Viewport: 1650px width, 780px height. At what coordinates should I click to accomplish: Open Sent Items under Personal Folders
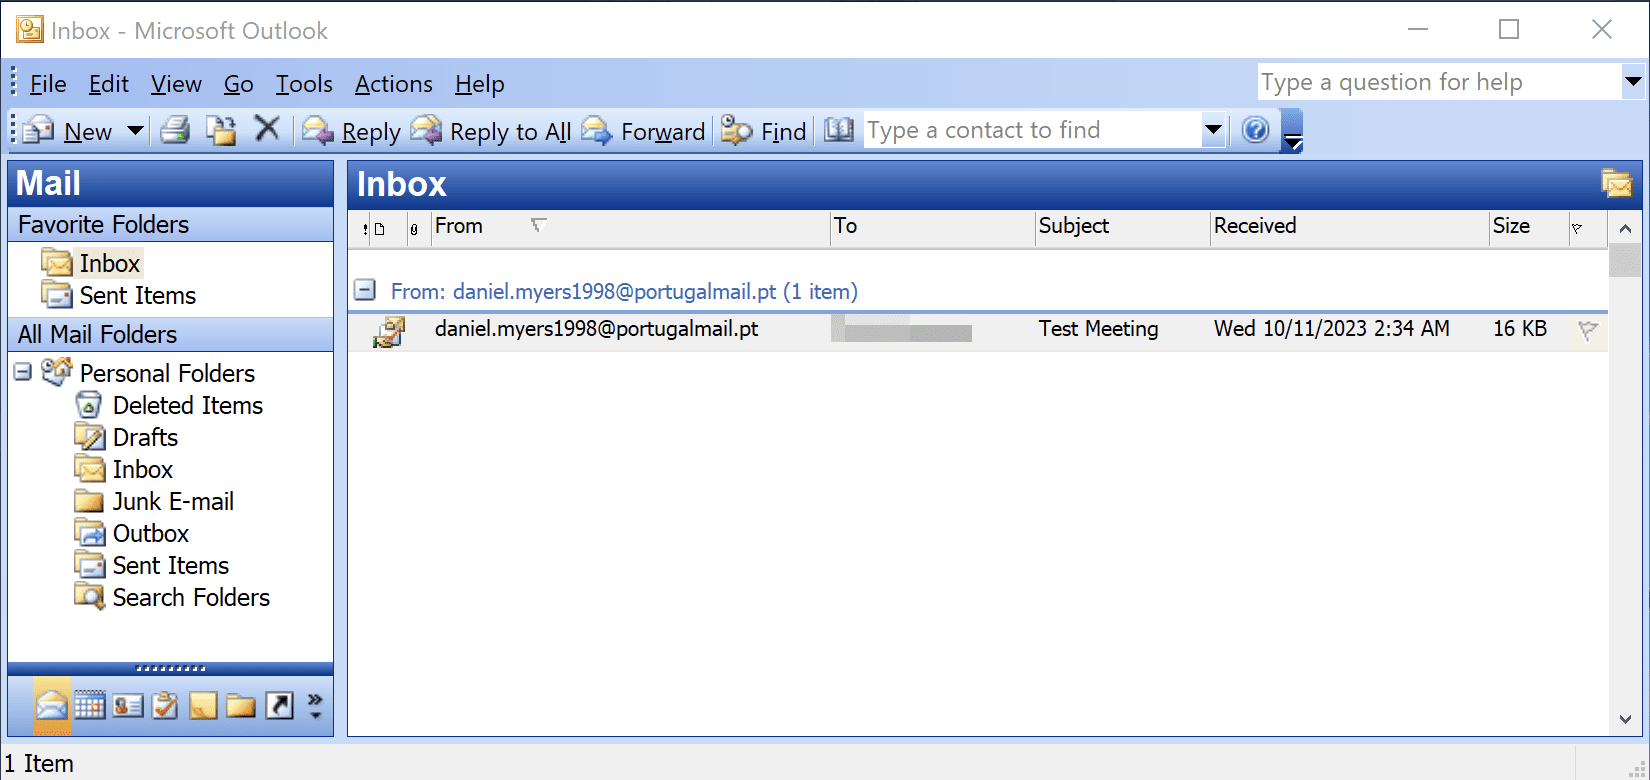coord(152,565)
